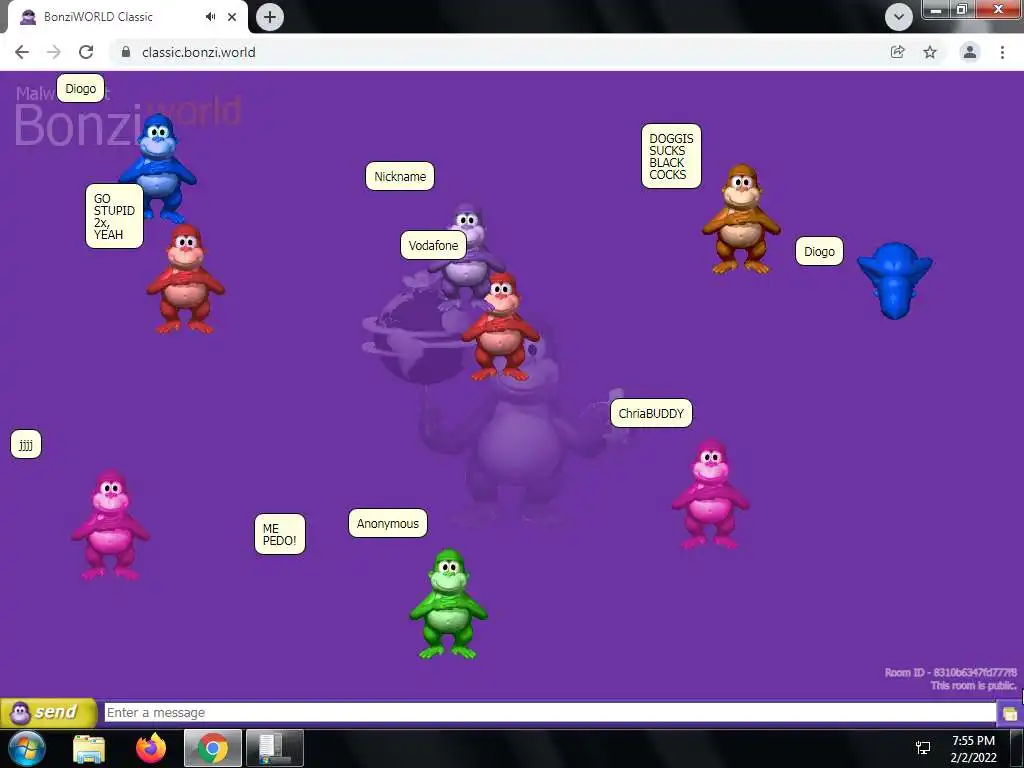This screenshot has width=1024, height=768.
Task: Click the This room is public text
Action: coord(973,686)
